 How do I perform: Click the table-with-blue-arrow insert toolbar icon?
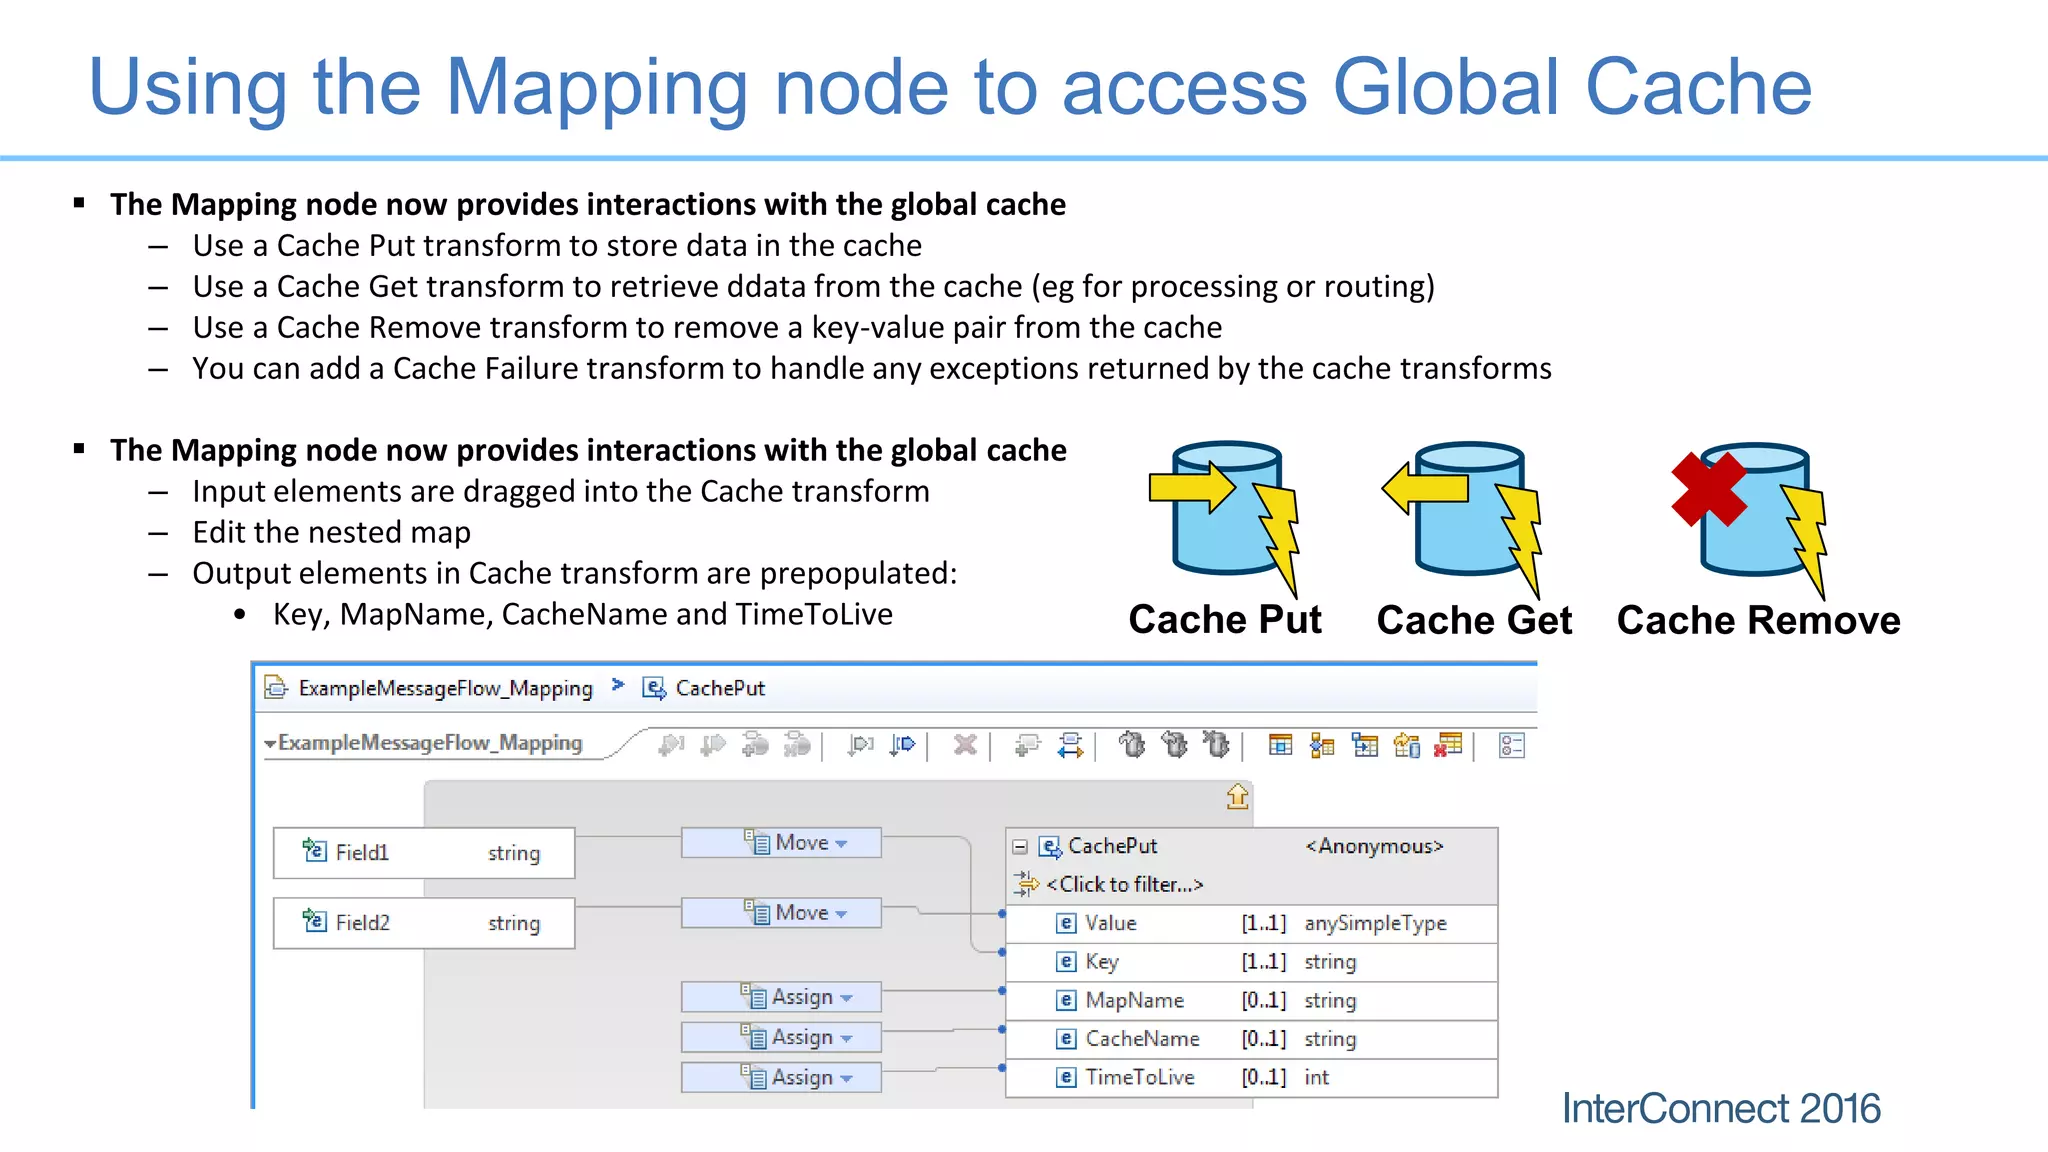click(x=1364, y=745)
